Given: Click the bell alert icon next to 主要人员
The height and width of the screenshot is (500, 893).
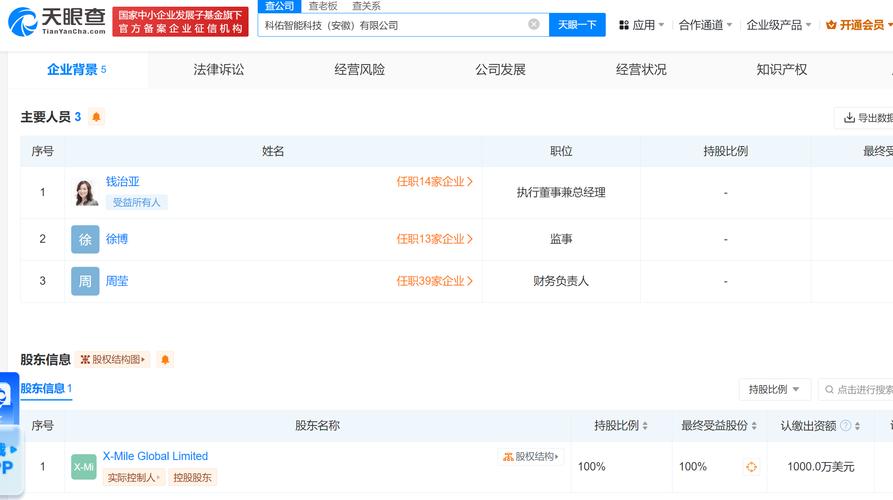Looking at the screenshot, I should coord(96,117).
